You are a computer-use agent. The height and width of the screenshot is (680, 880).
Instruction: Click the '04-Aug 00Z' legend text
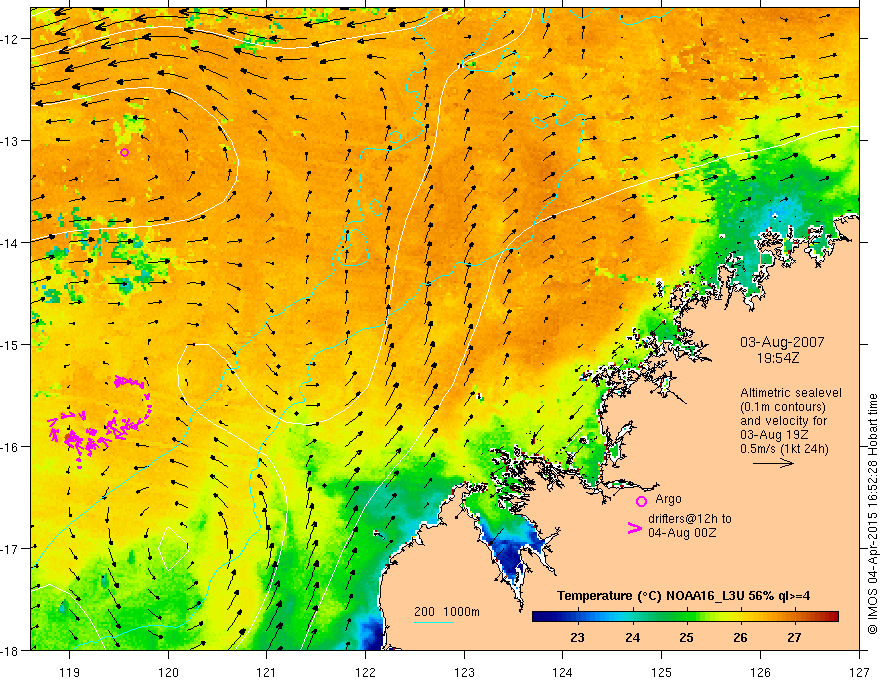click(x=682, y=532)
